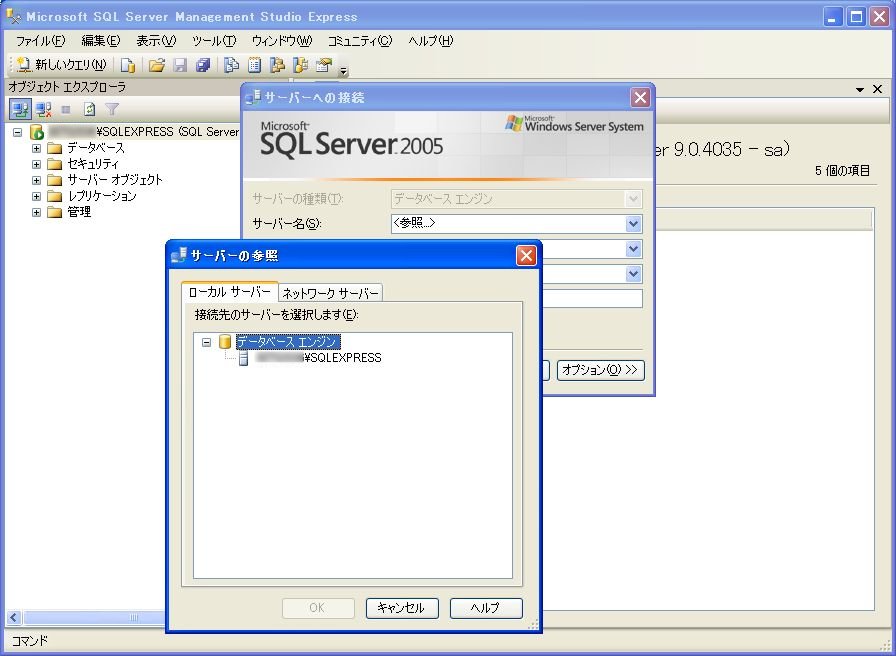Select the セキュリティ tree item

(93, 164)
